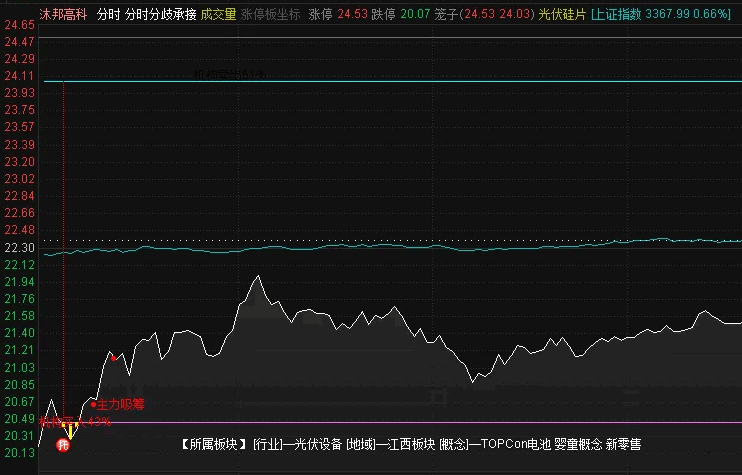
Task: Click the 20.13 price axis label
Action: click(19, 453)
